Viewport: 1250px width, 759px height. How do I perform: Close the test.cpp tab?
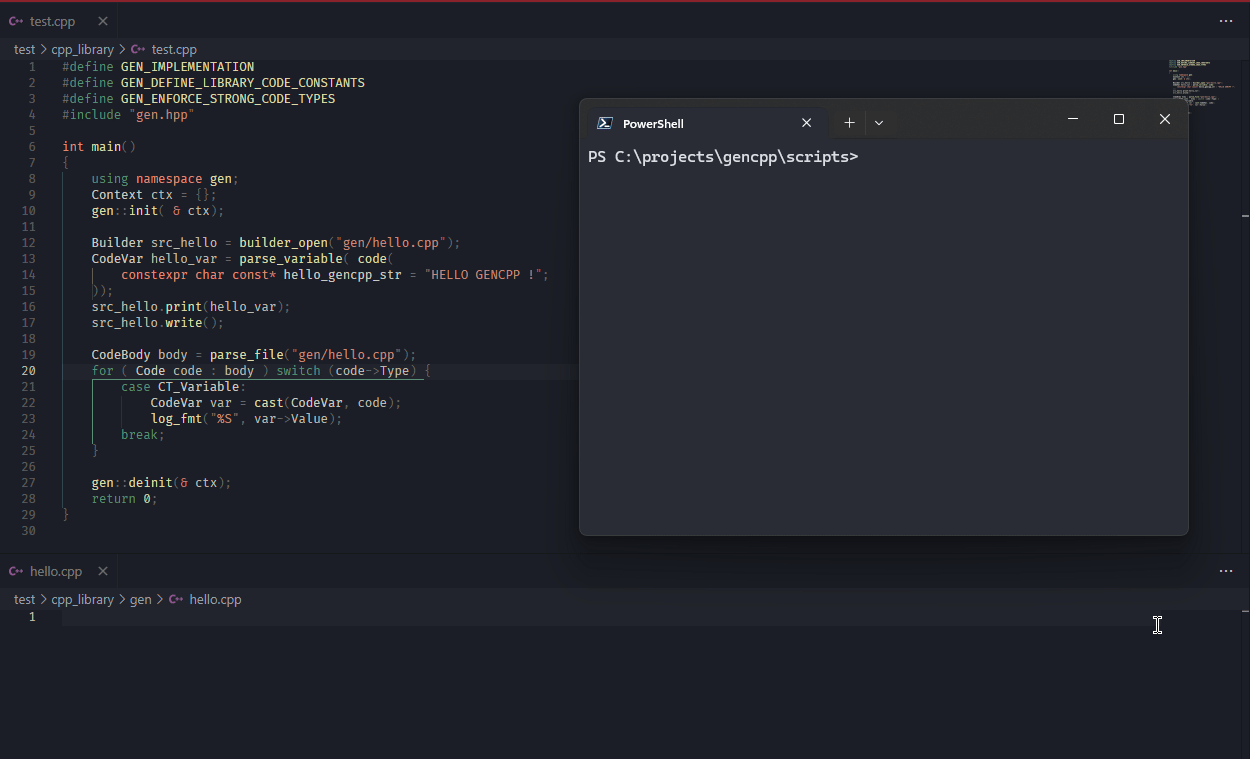pos(103,20)
